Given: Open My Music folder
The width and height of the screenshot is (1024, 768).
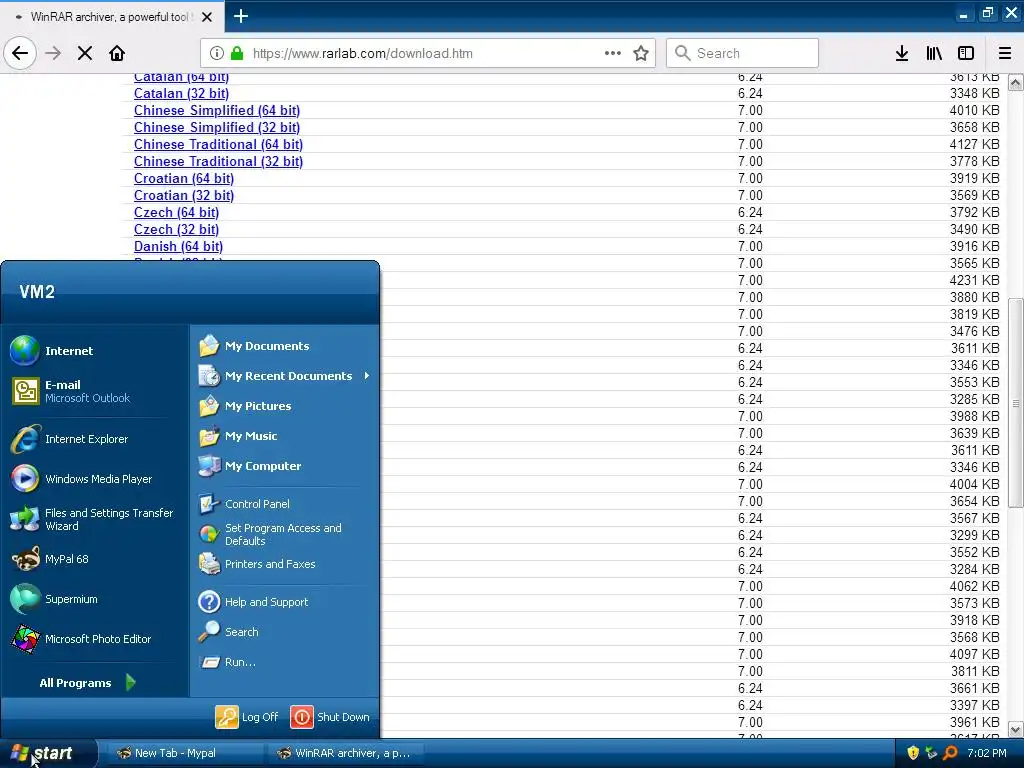Looking at the screenshot, I should [x=284, y=436].
